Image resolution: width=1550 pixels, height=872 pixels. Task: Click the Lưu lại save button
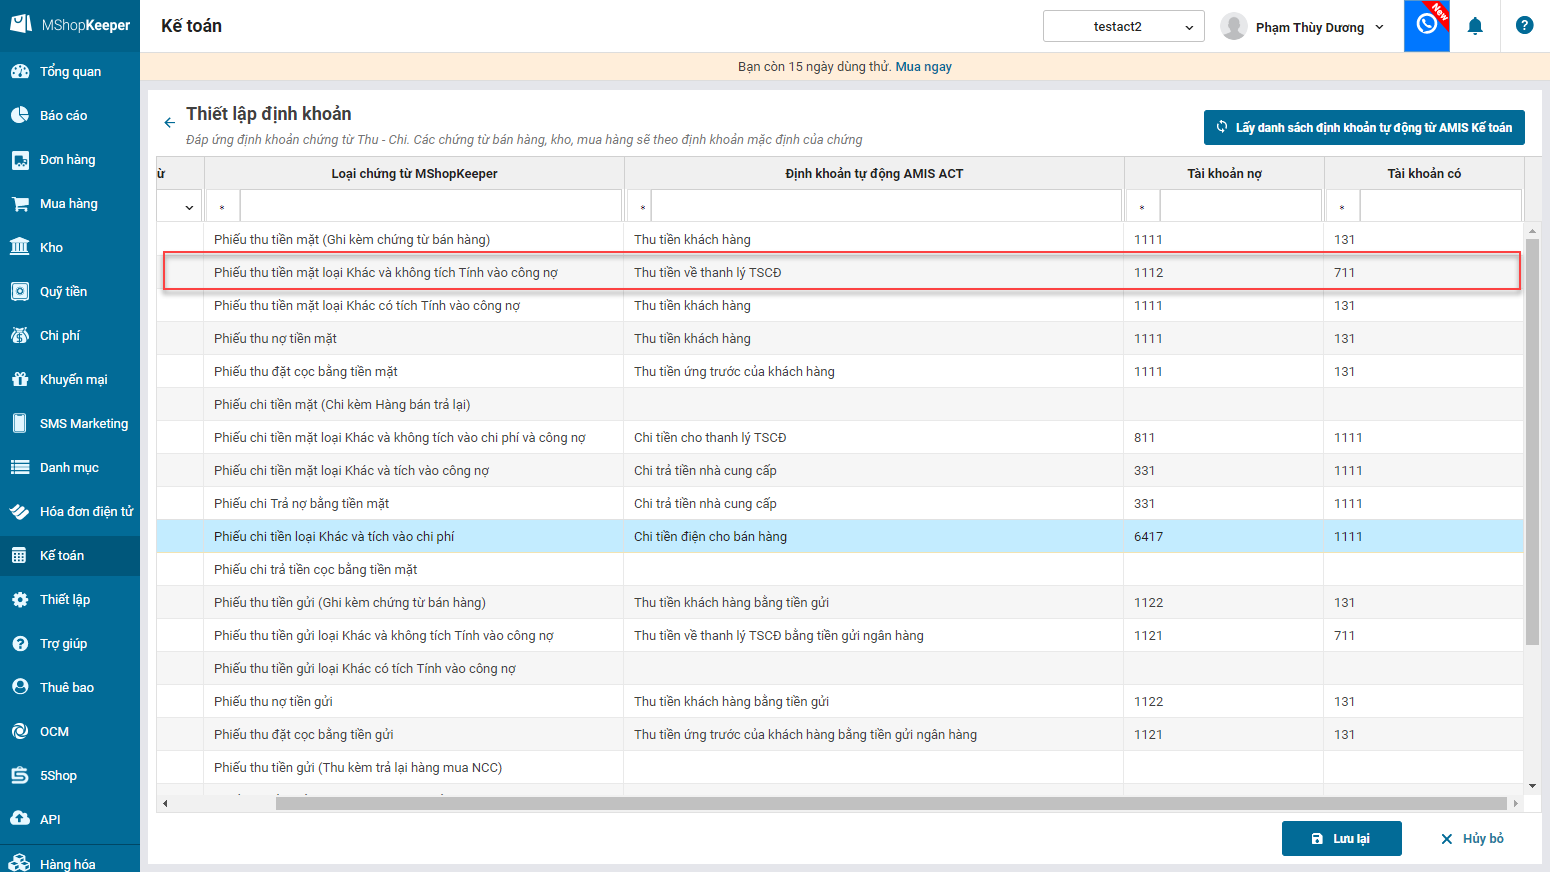[1341, 838]
